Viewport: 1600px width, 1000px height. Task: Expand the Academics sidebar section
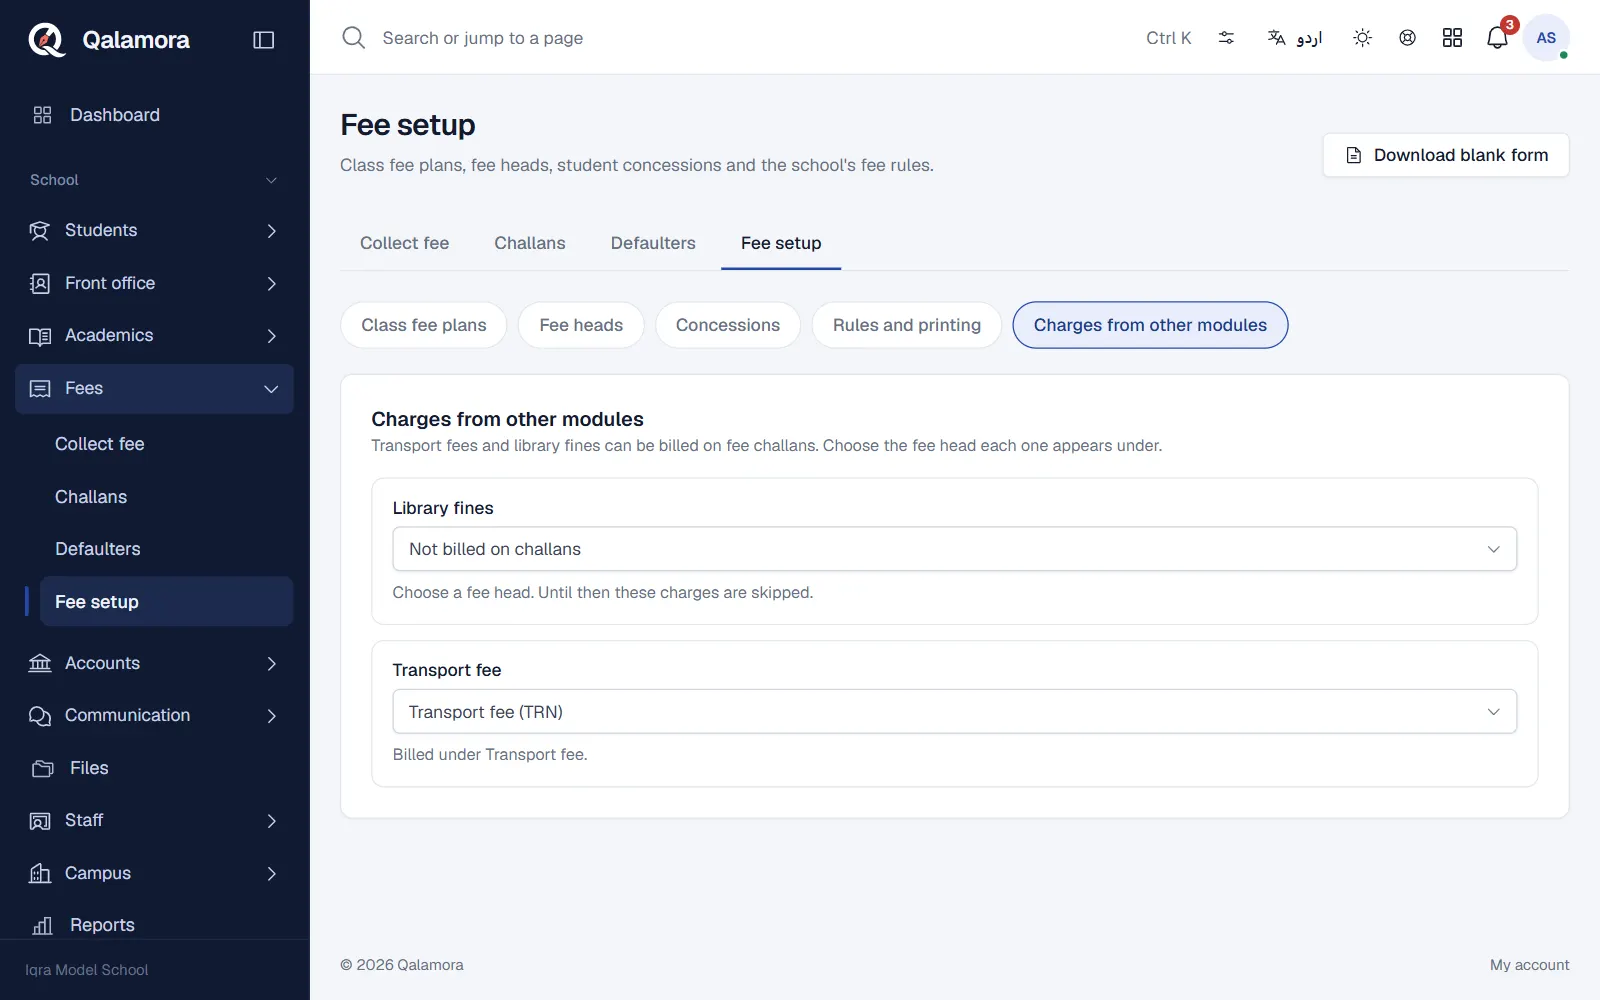click(155, 335)
